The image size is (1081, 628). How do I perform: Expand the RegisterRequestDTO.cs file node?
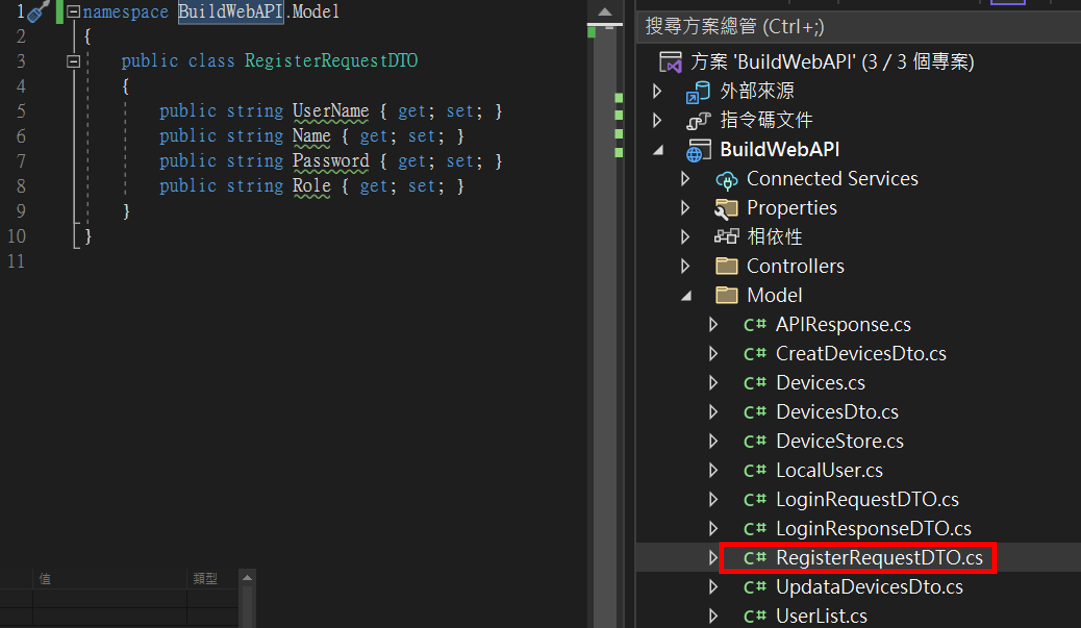coord(714,558)
